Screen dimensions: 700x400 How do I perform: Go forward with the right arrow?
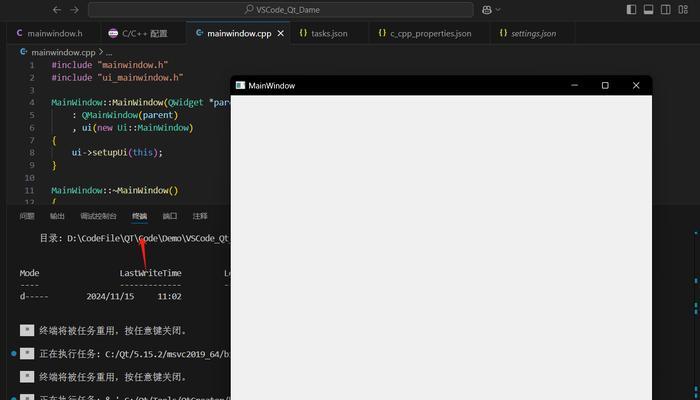click(x=75, y=10)
